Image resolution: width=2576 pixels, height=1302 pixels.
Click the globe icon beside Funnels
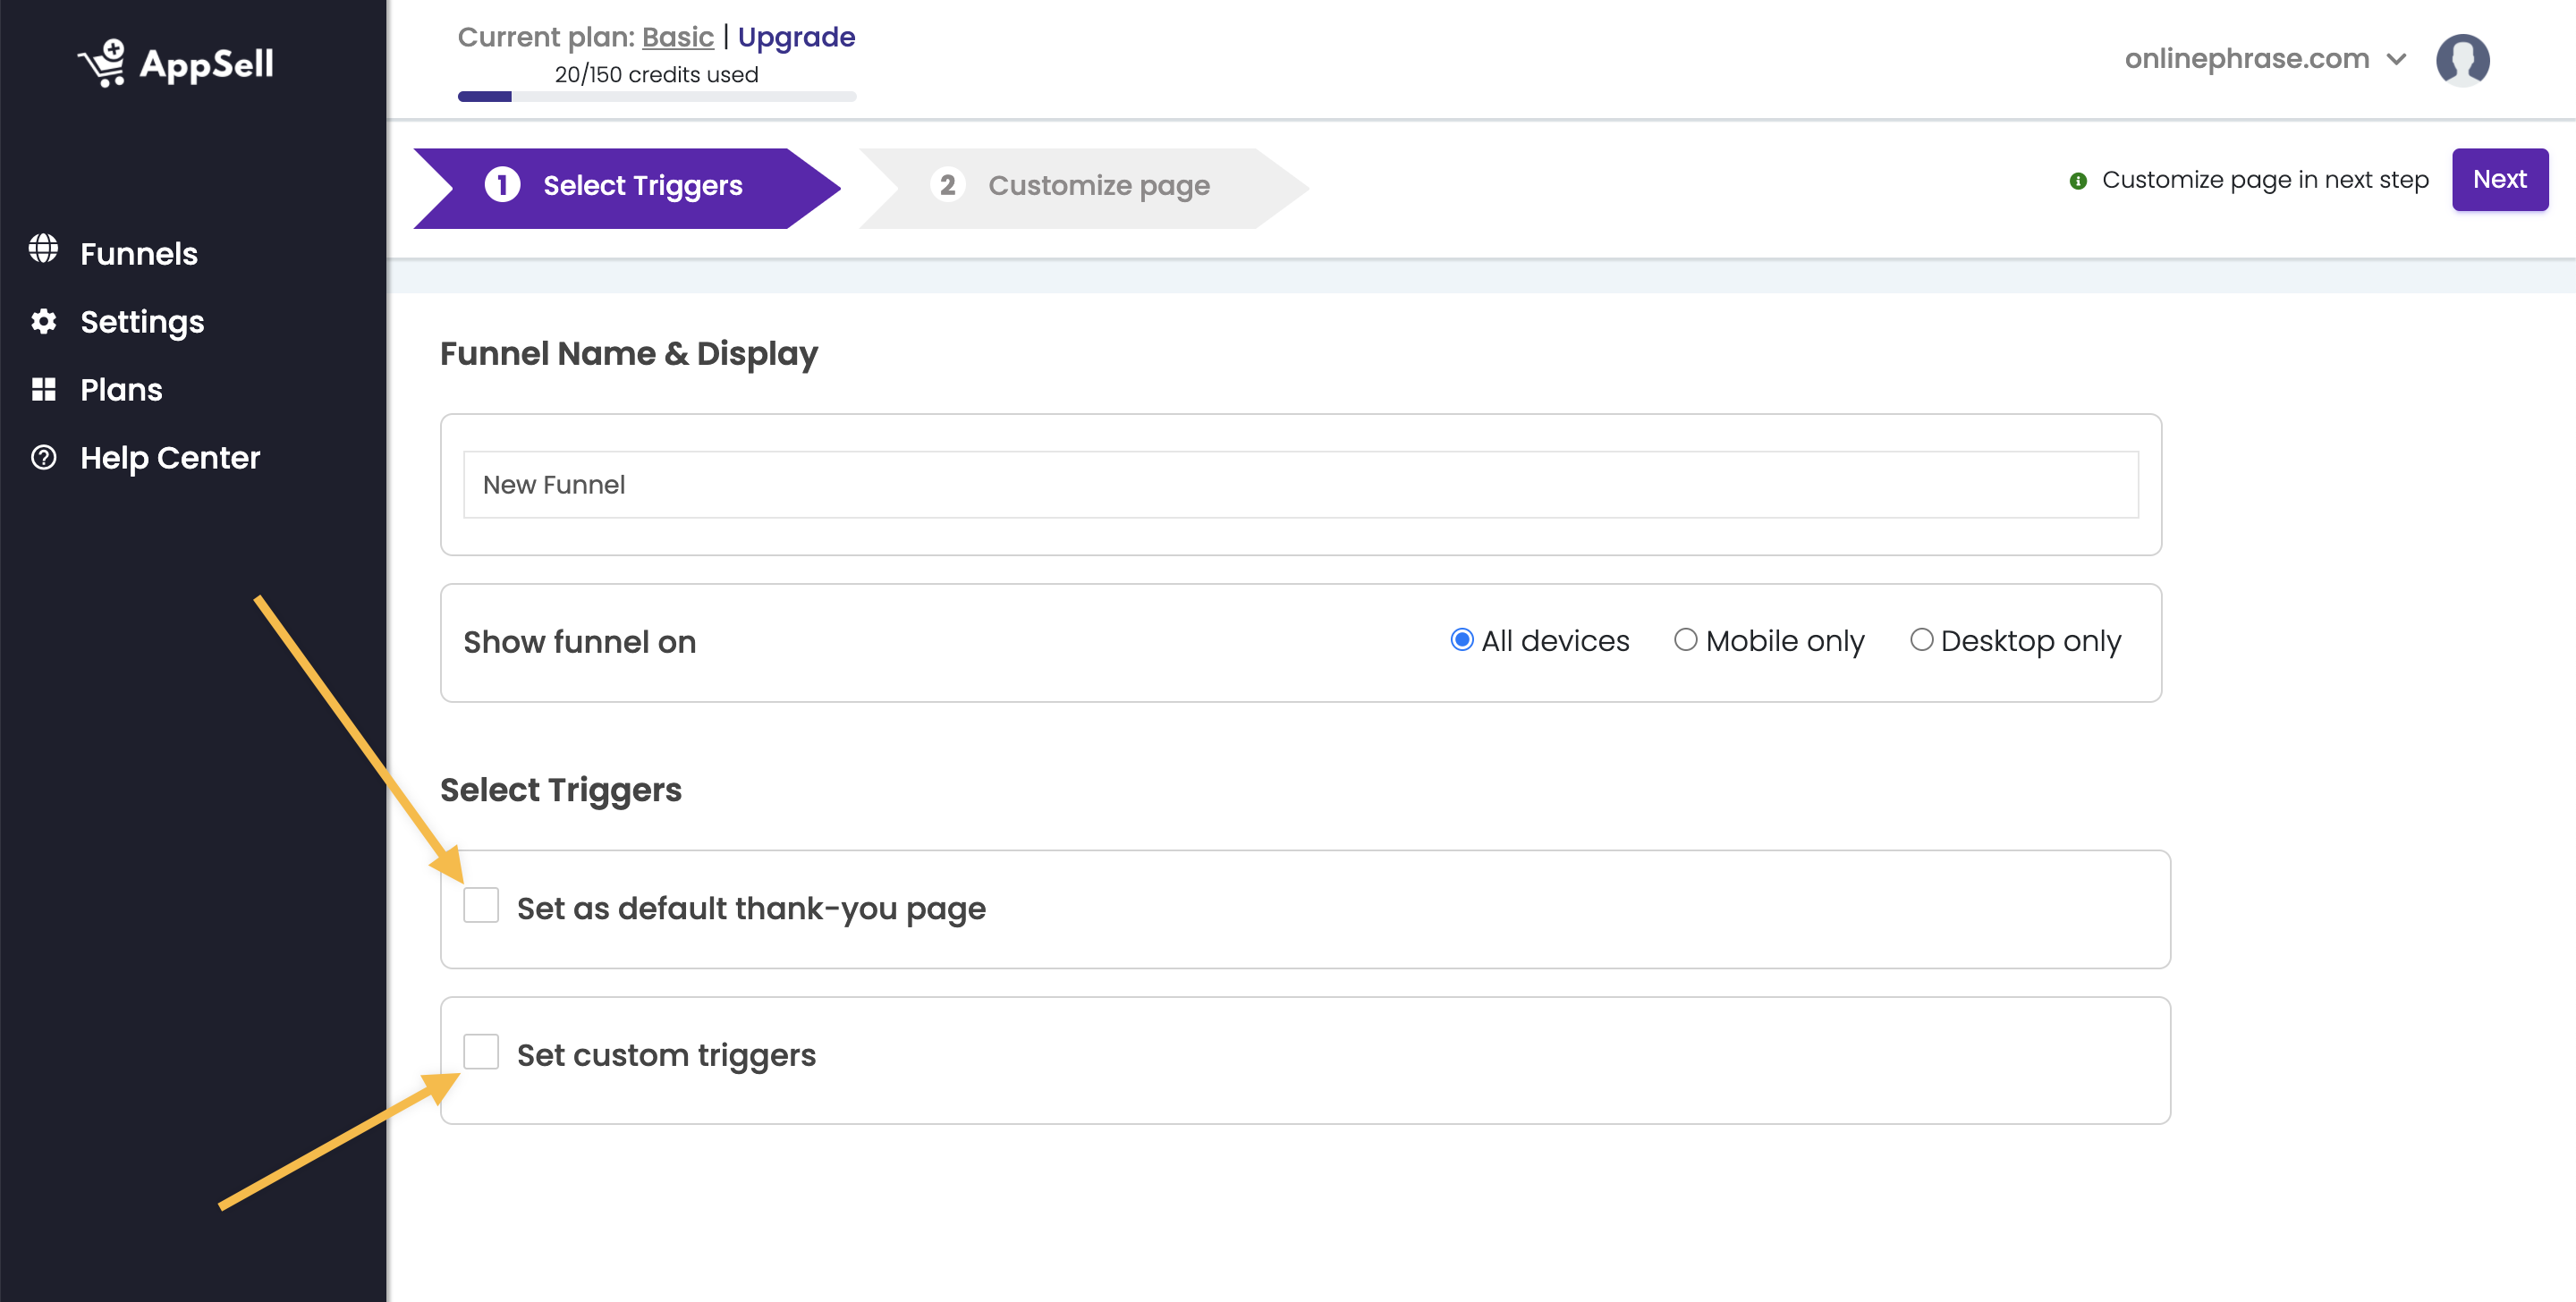tap(43, 249)
